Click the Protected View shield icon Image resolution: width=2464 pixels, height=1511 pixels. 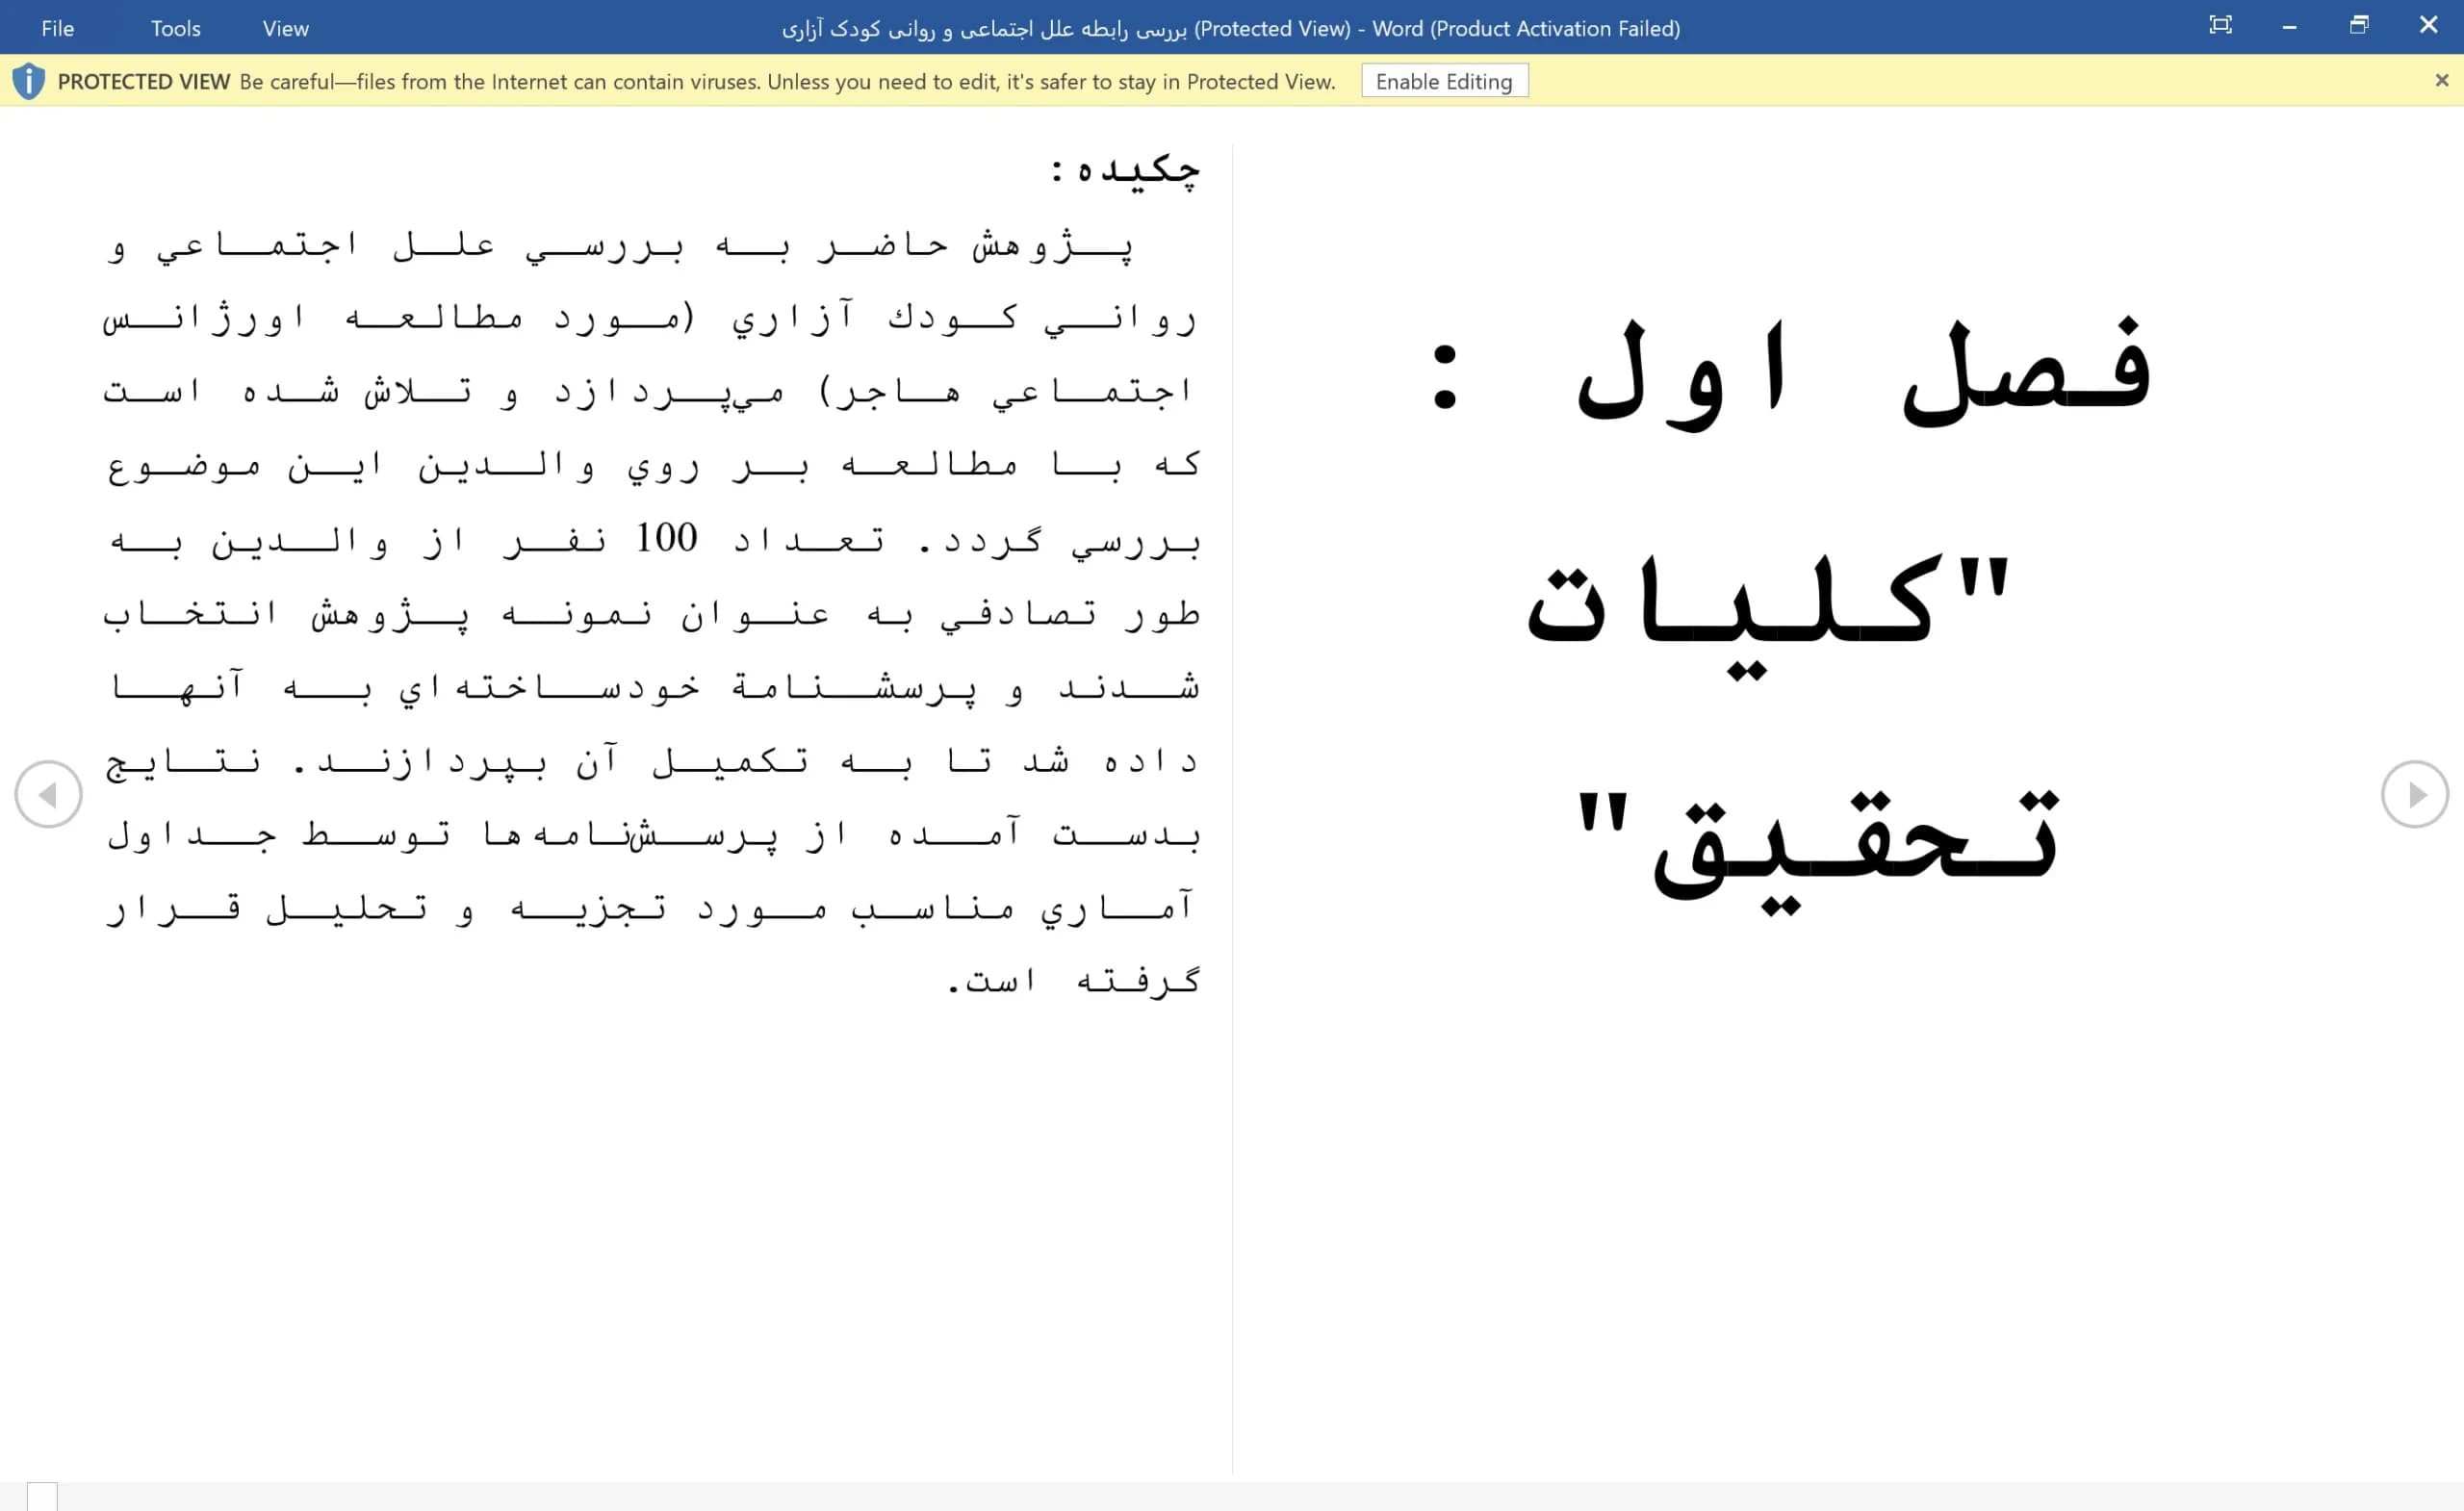(x=28, y=81)
